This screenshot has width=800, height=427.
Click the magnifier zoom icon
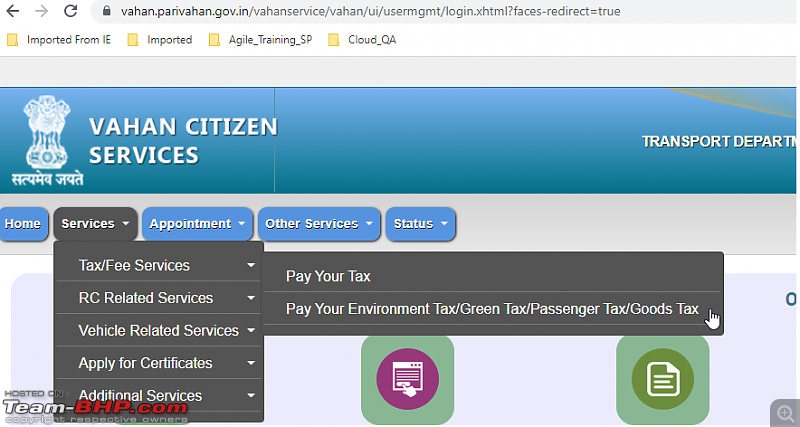click(785, 413)
